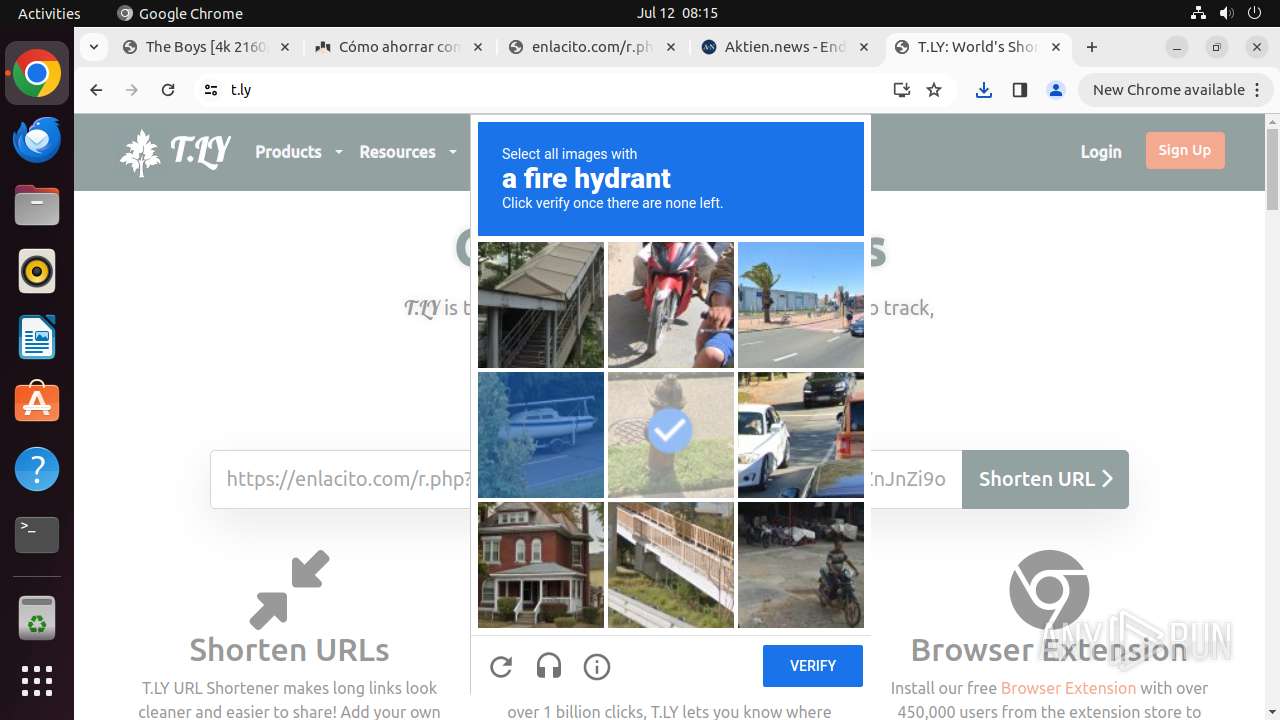
Task: Click the VERIFY button
Action: (x=813, y=666)
